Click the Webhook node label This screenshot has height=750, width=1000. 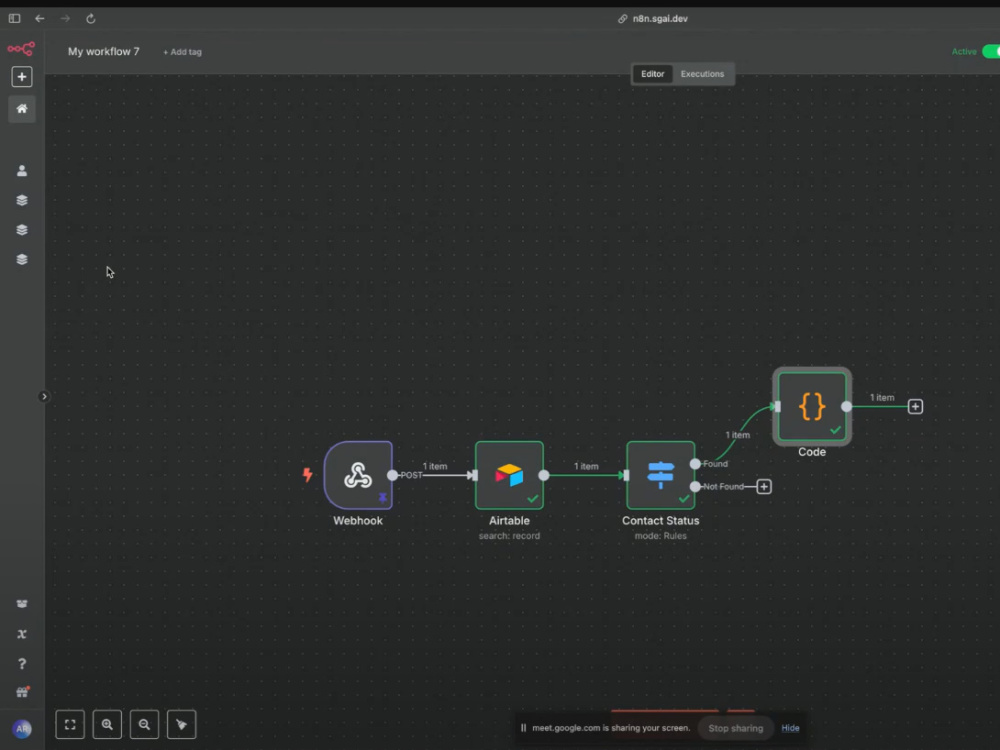pyautogui.click(x=358, y=520)
